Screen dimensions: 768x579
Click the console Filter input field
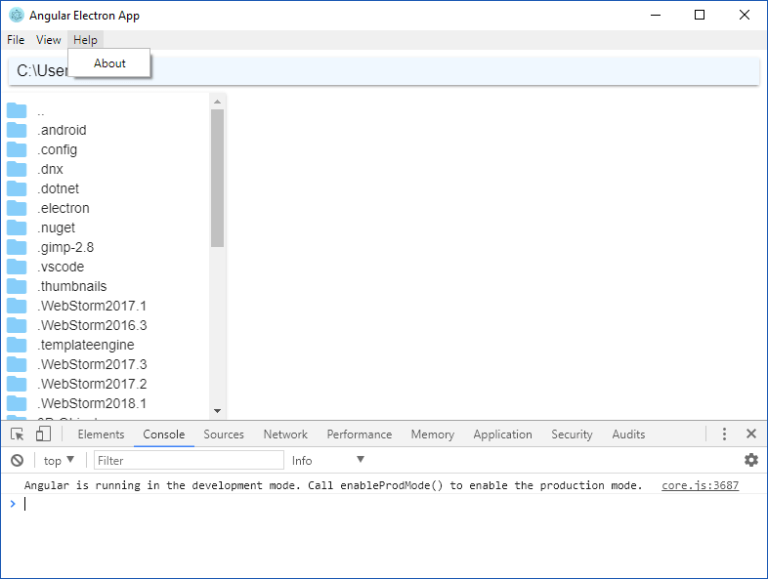point(188,460)
